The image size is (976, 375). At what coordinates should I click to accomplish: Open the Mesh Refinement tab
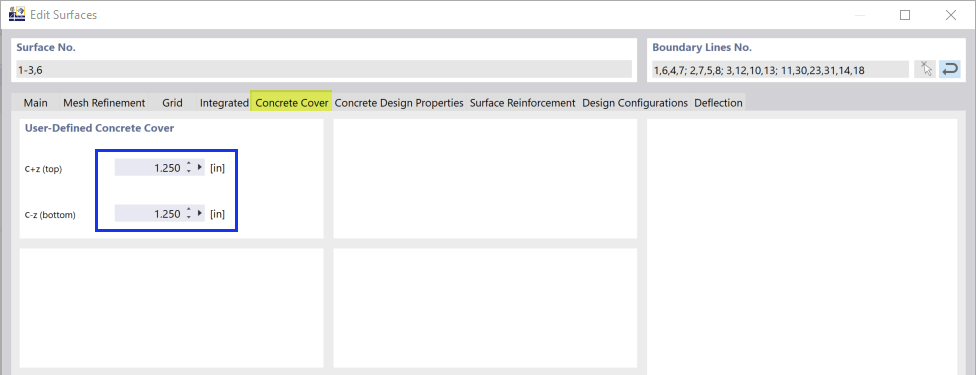pyautogui.click(x=105, y=103)
